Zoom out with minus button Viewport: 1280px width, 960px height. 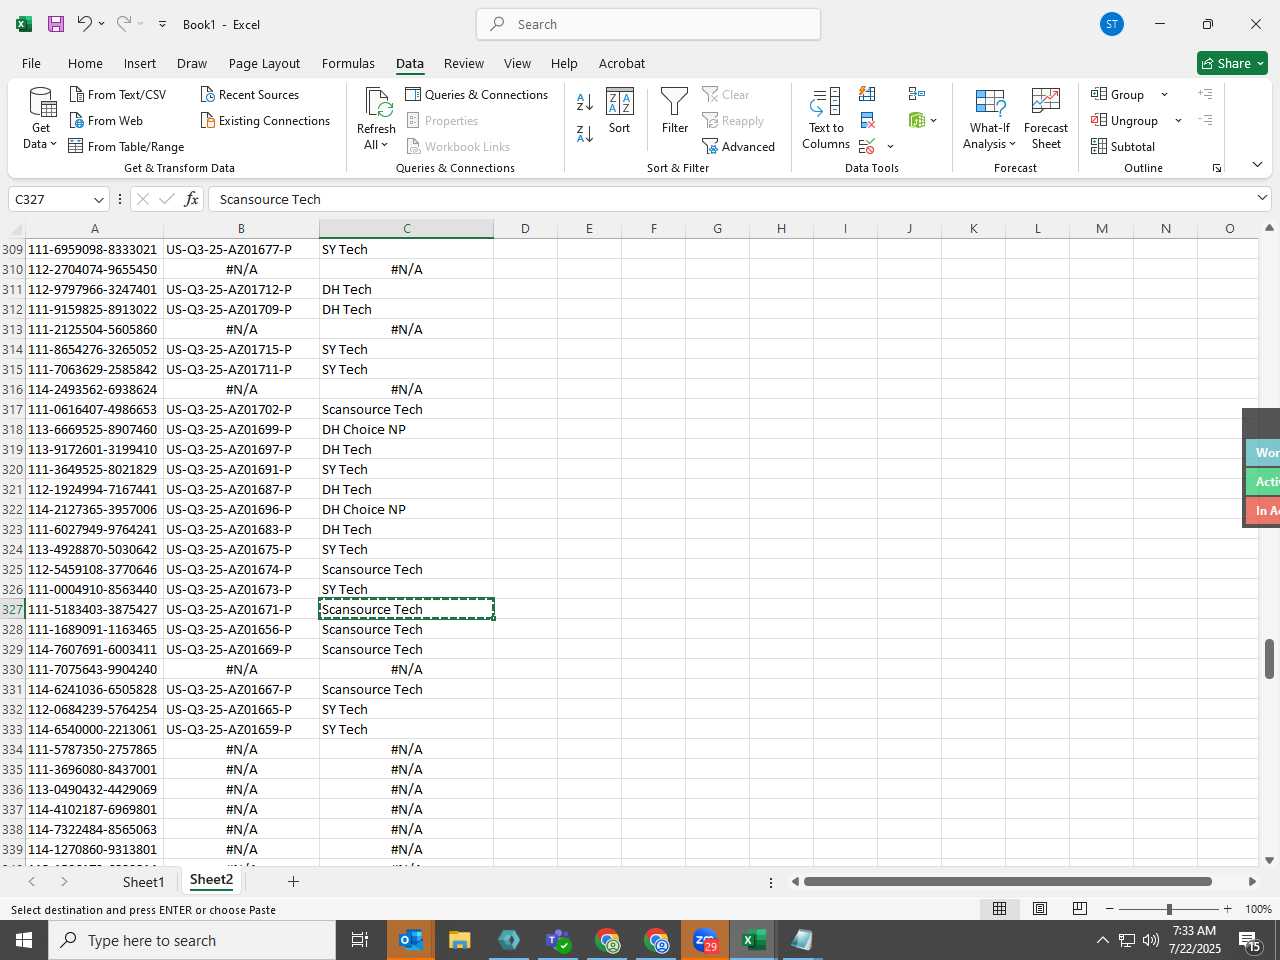(1110, 909)
